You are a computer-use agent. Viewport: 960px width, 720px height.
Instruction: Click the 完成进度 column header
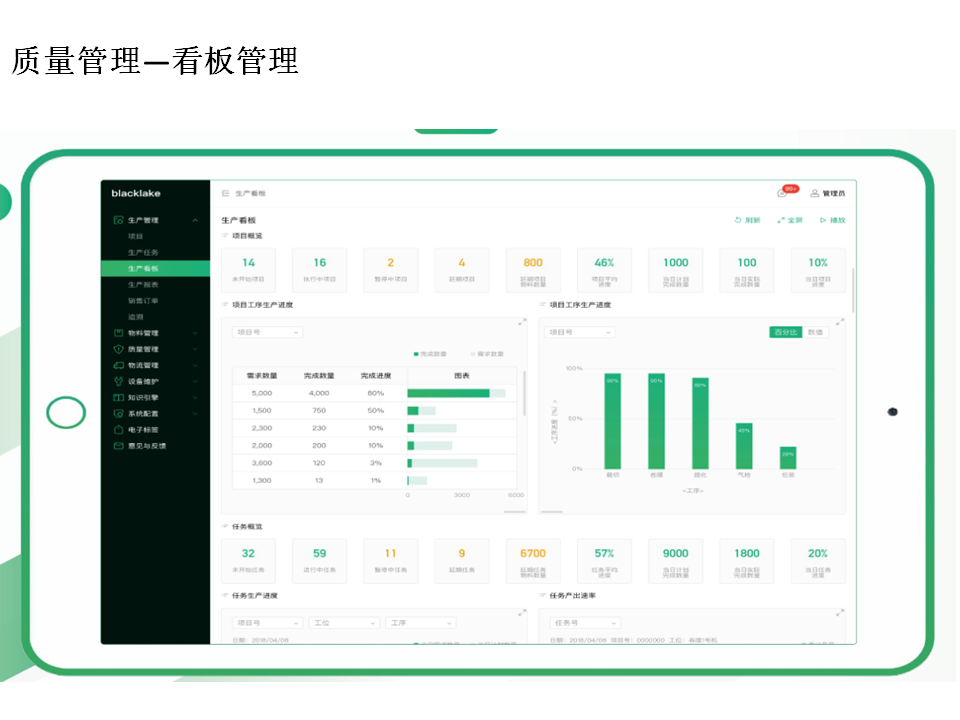click(376, 376)
